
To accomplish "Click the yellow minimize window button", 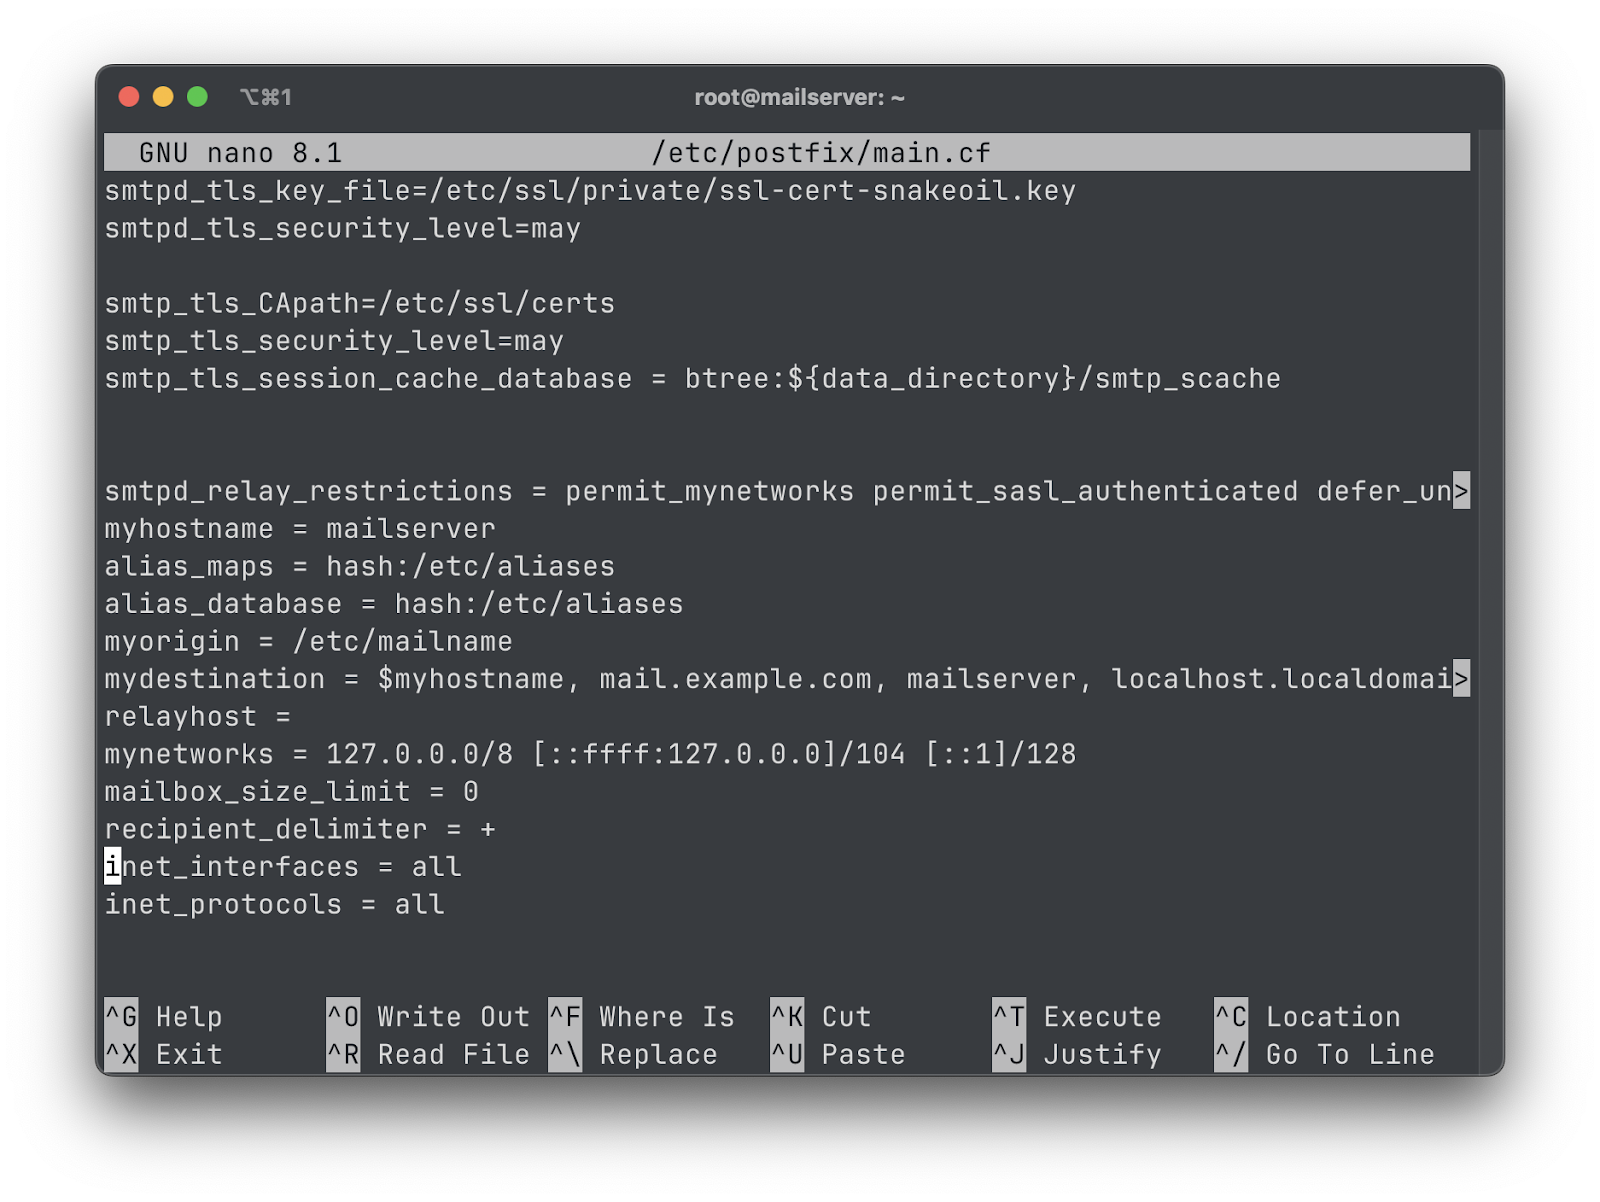I will click(x=163, y=96).
